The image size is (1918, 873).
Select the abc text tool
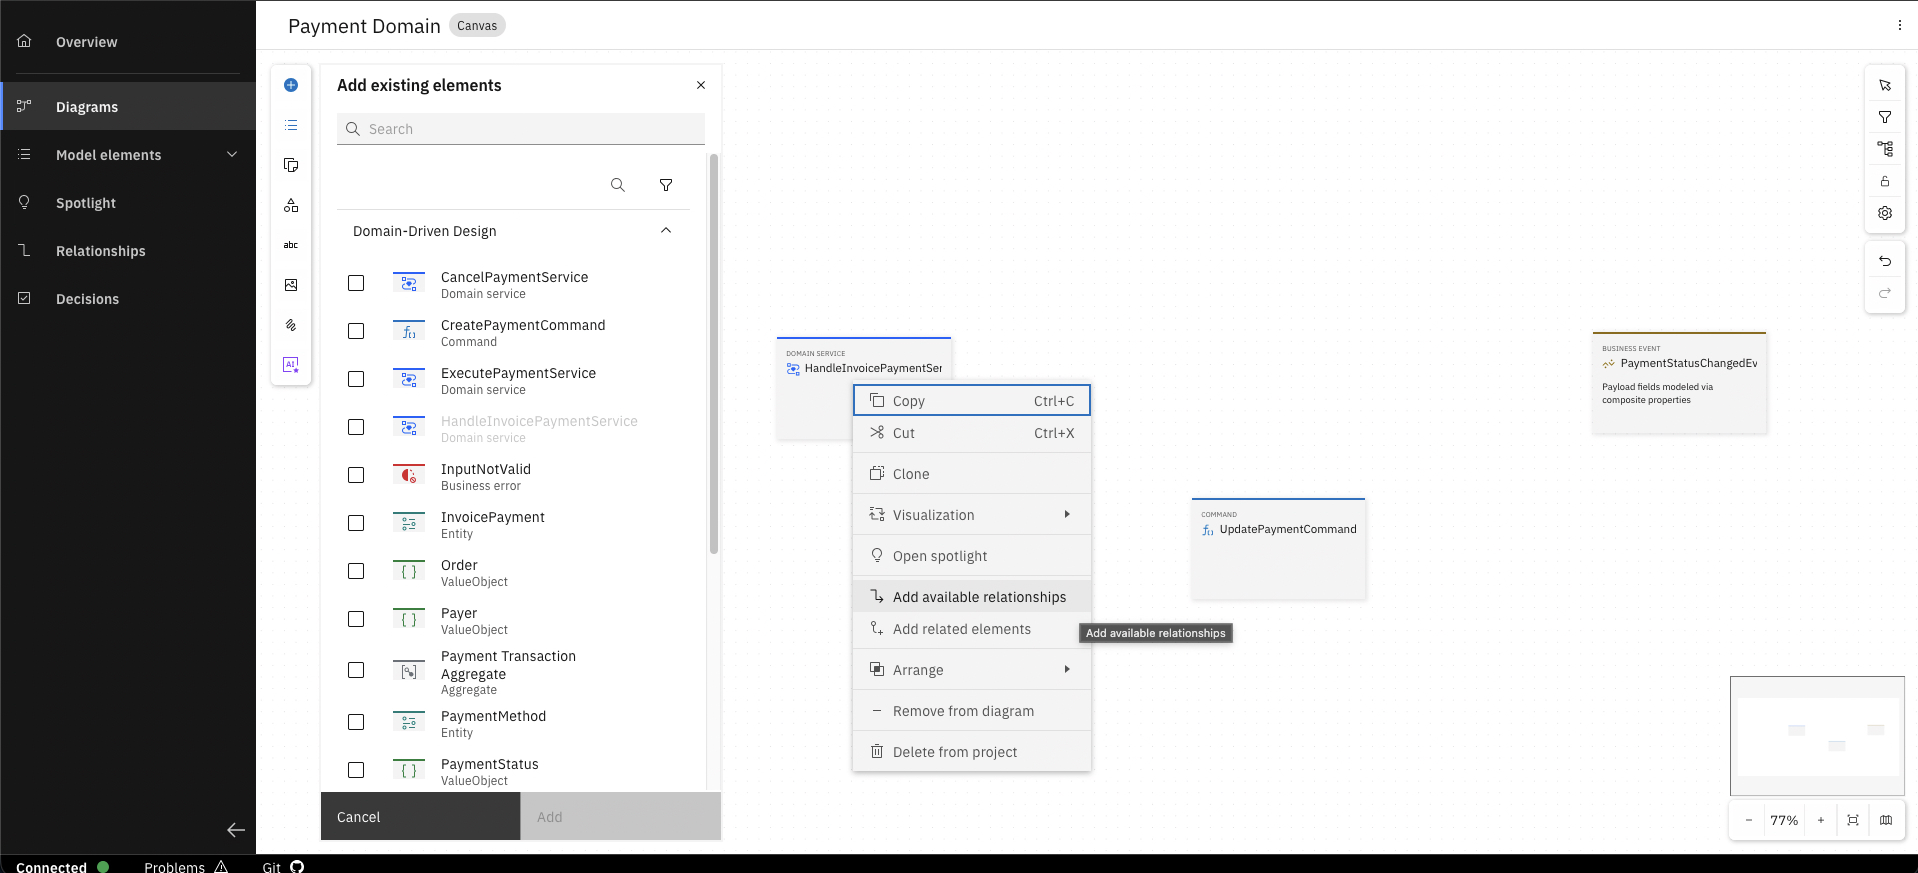point(291,245)
